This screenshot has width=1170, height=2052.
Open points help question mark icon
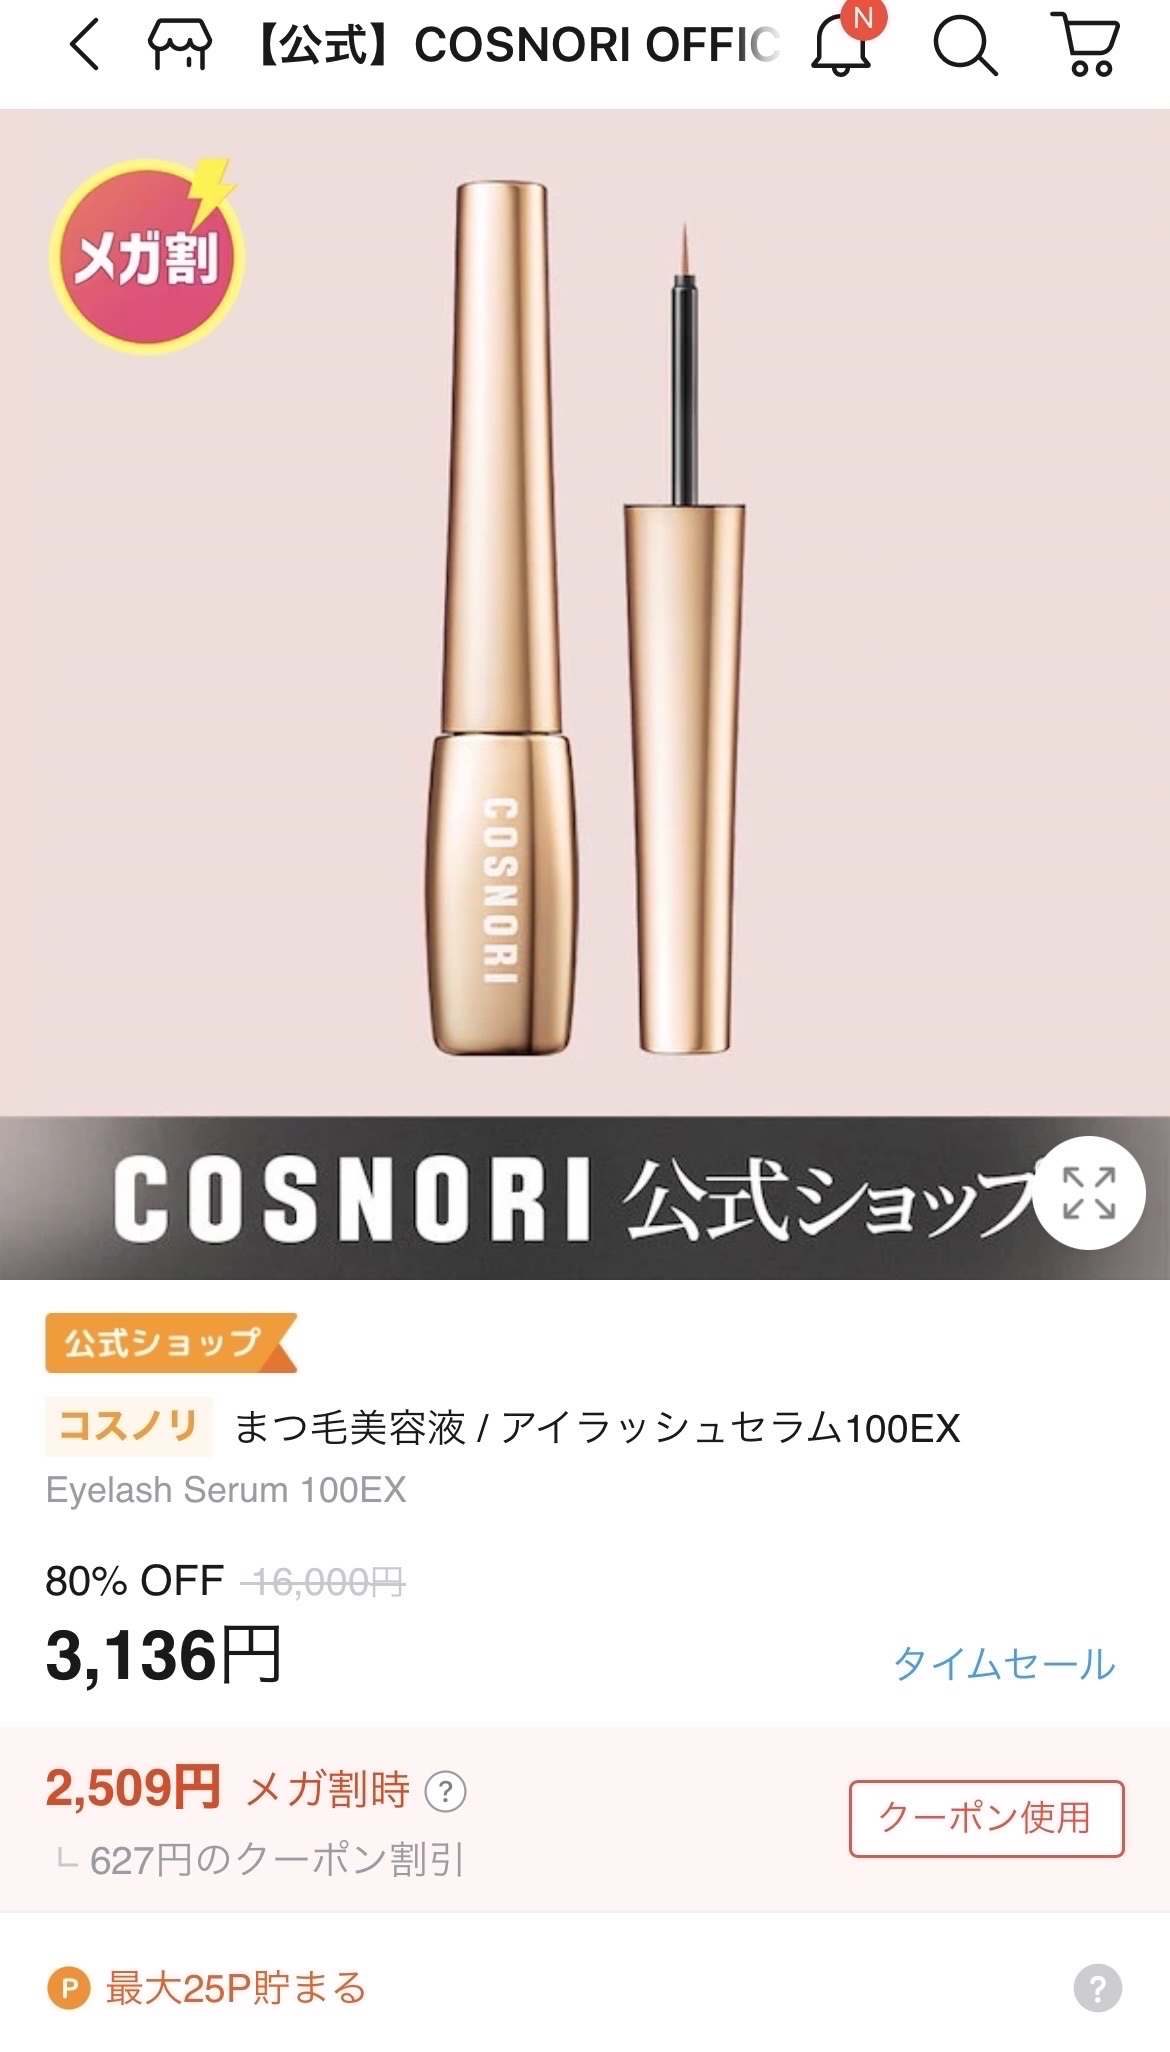(x=1097, y=1987)
